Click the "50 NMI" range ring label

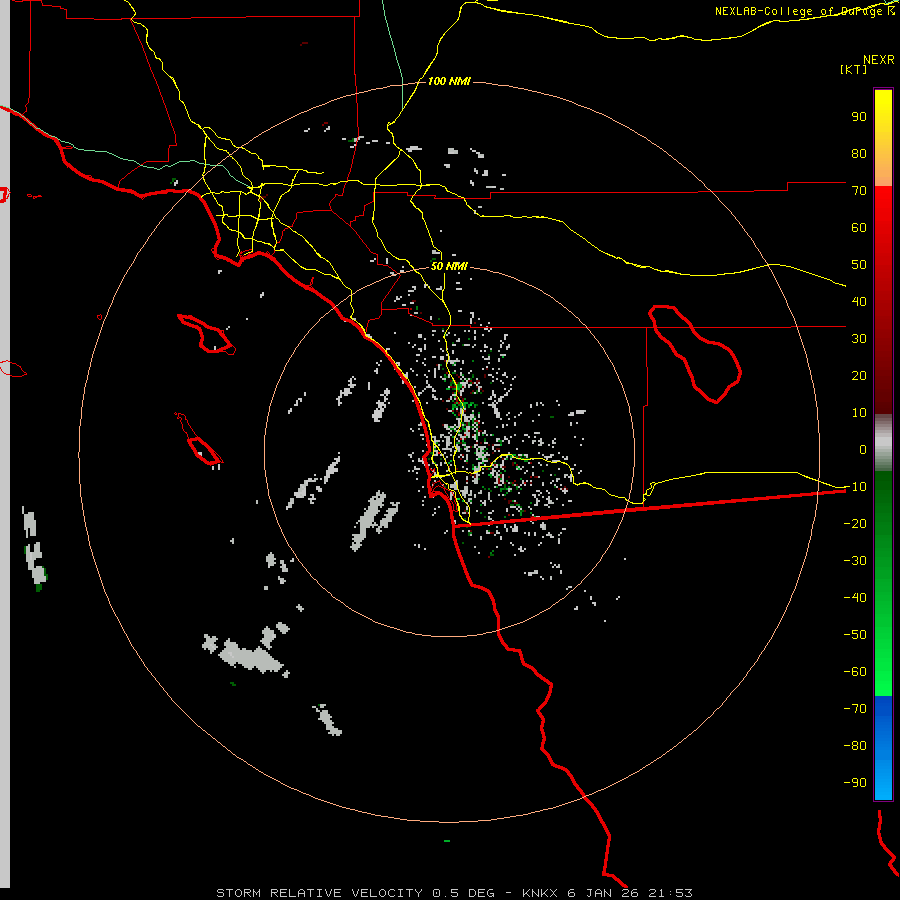pyautogui.click(x=449, y=266)
